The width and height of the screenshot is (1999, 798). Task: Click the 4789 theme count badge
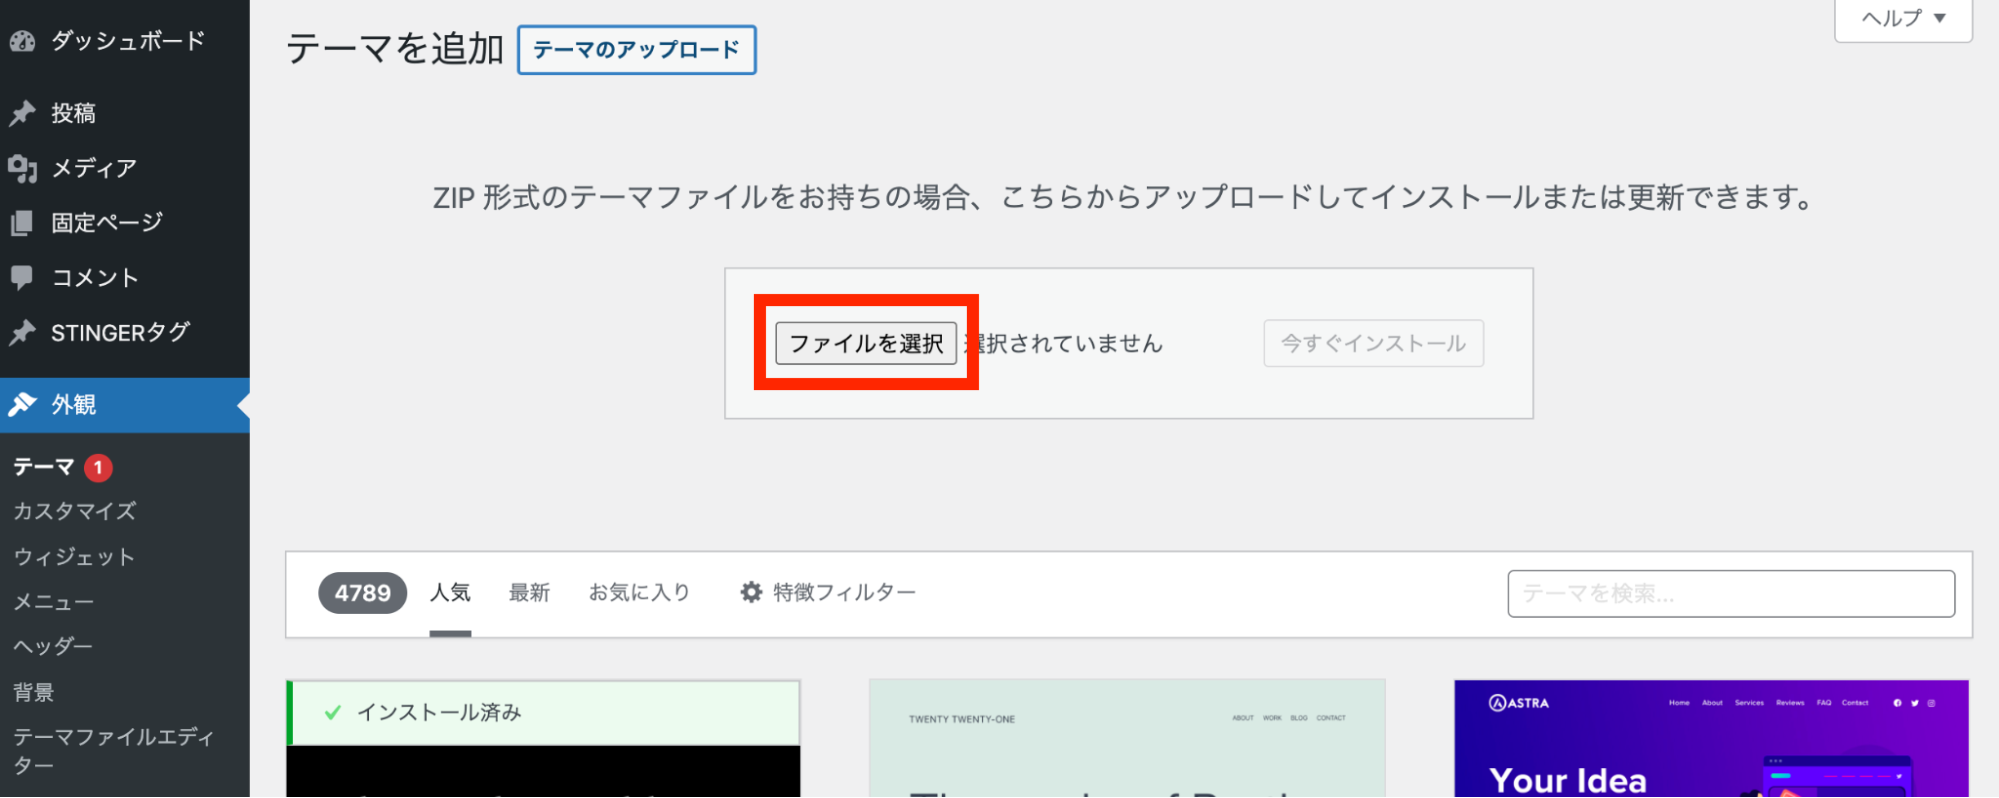[x=363, y=593]
